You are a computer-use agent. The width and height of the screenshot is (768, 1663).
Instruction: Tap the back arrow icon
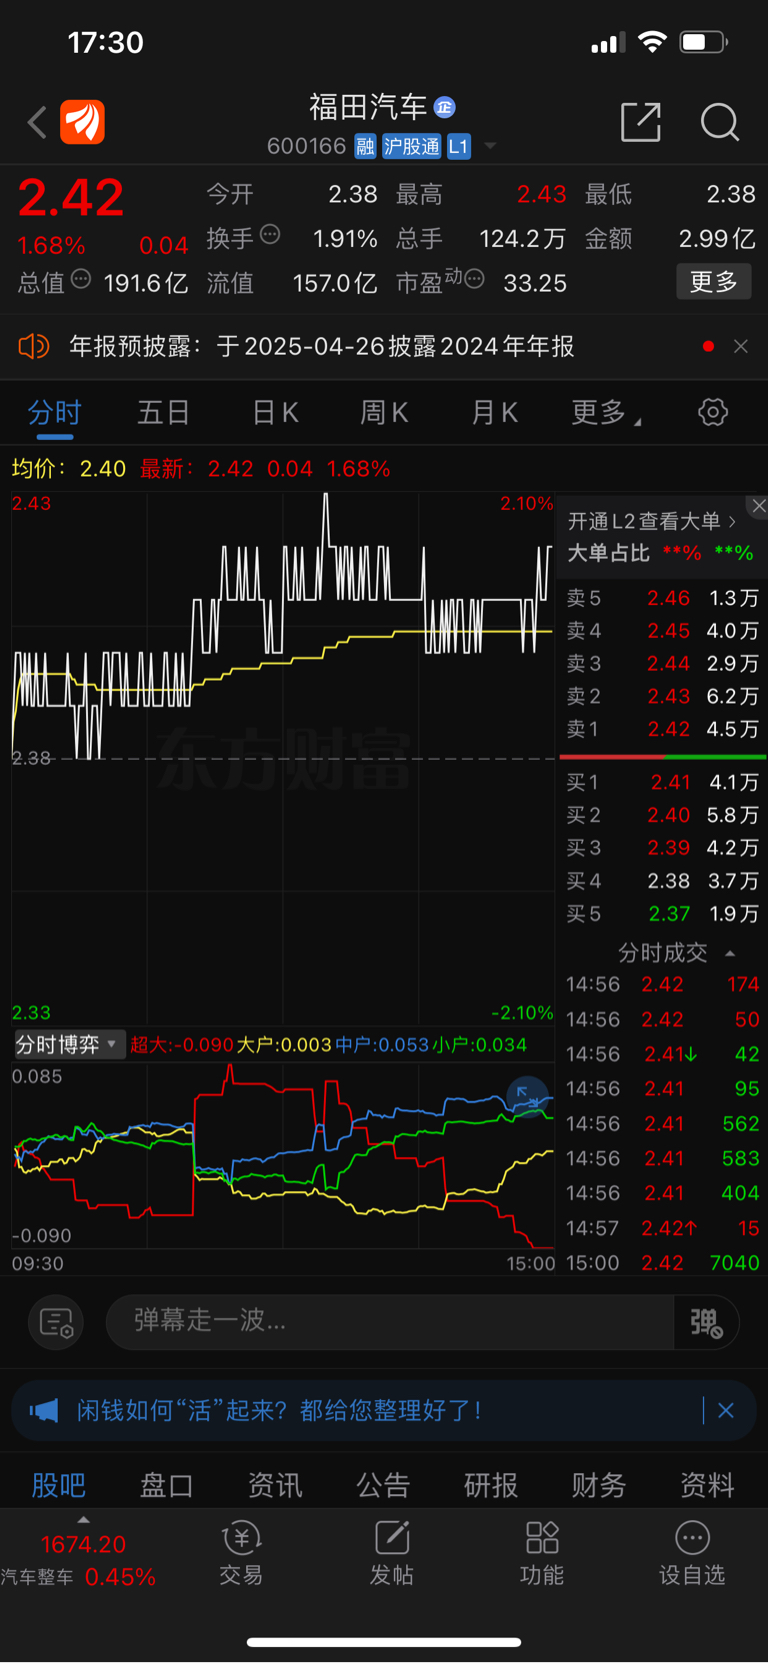click(37, 123)
